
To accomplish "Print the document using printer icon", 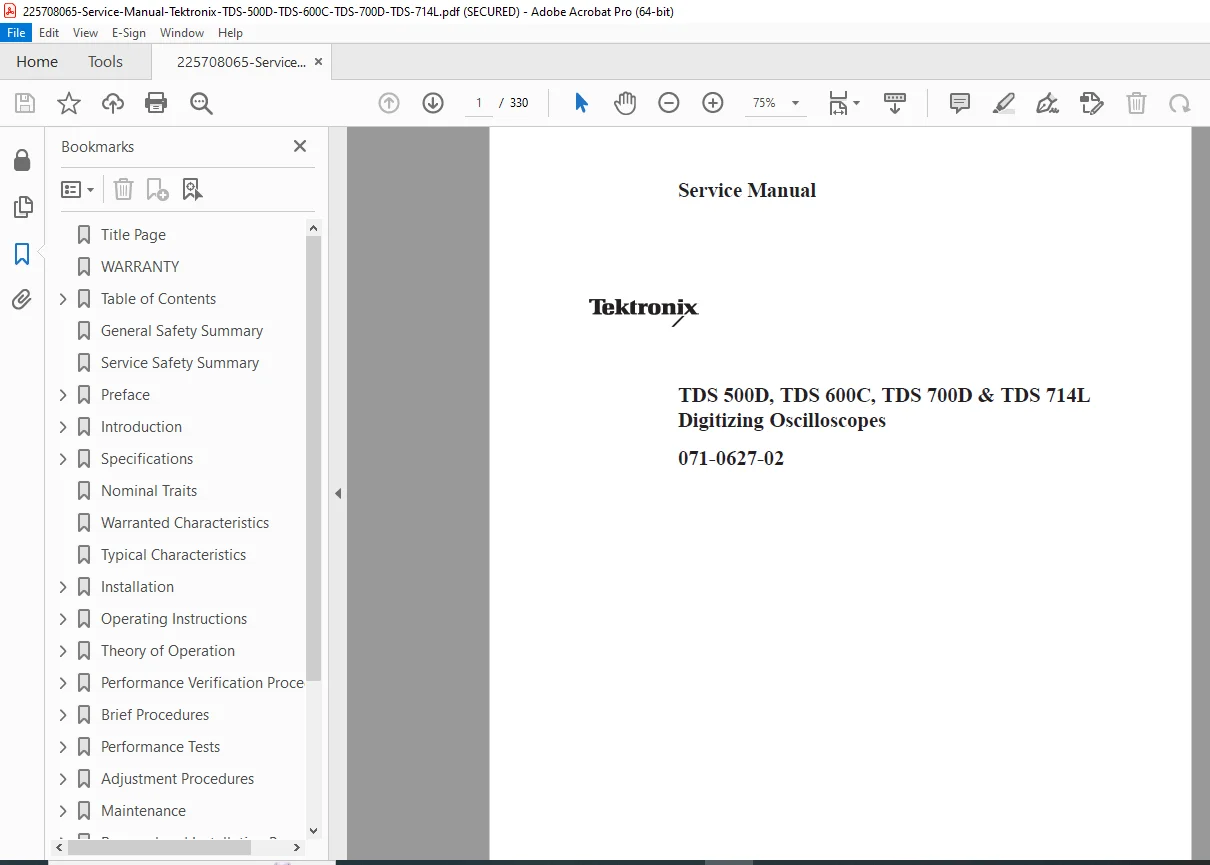I will [x=156, y=103].
